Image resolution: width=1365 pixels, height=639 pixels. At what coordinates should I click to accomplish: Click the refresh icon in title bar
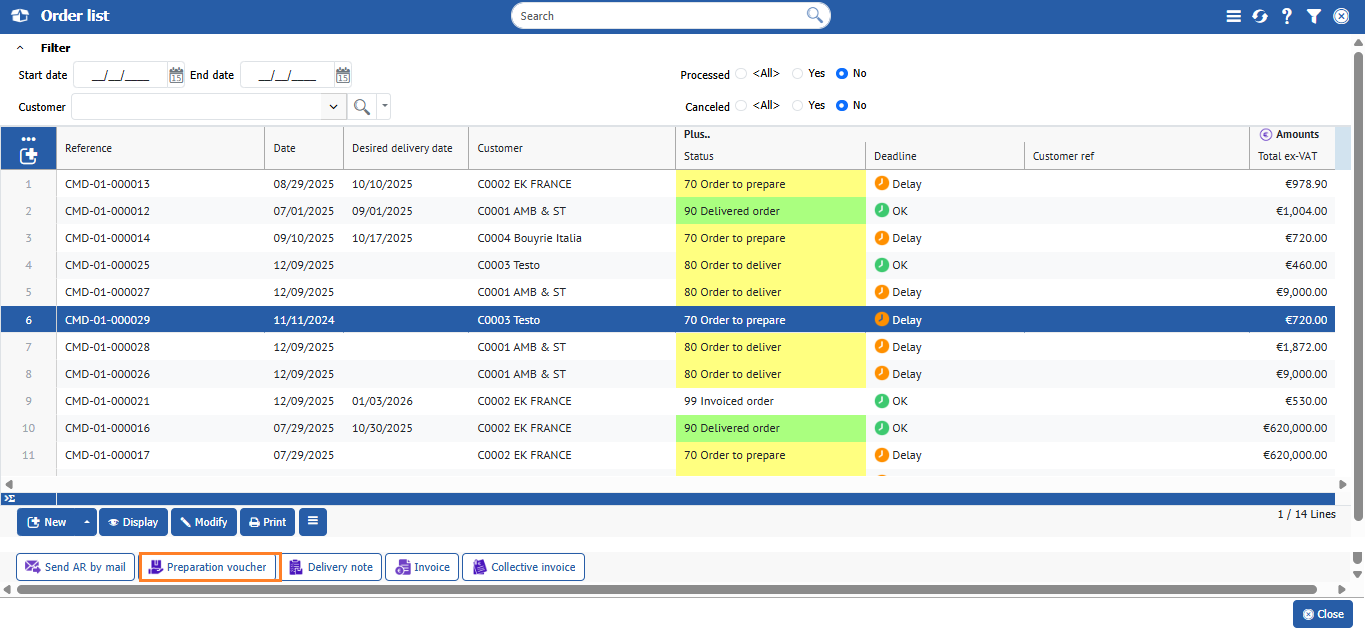1260,16
